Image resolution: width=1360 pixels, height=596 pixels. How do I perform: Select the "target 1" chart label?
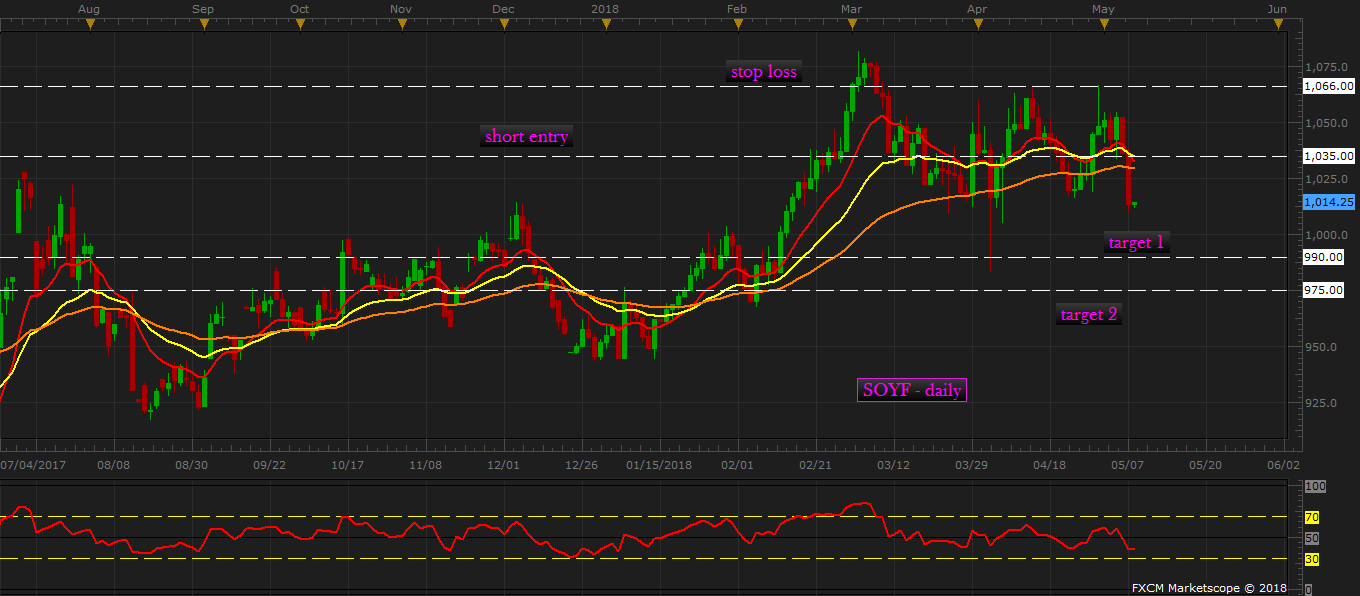click(x=1135, y=242)
